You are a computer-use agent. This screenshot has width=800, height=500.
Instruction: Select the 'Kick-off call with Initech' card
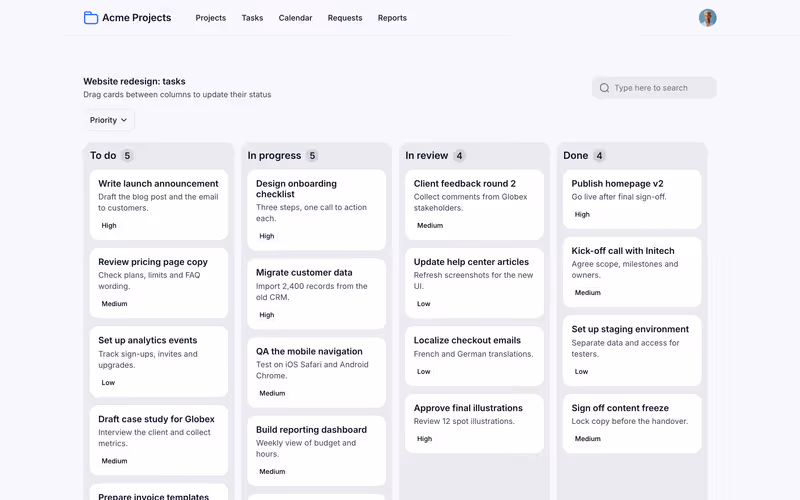point(632,272)
